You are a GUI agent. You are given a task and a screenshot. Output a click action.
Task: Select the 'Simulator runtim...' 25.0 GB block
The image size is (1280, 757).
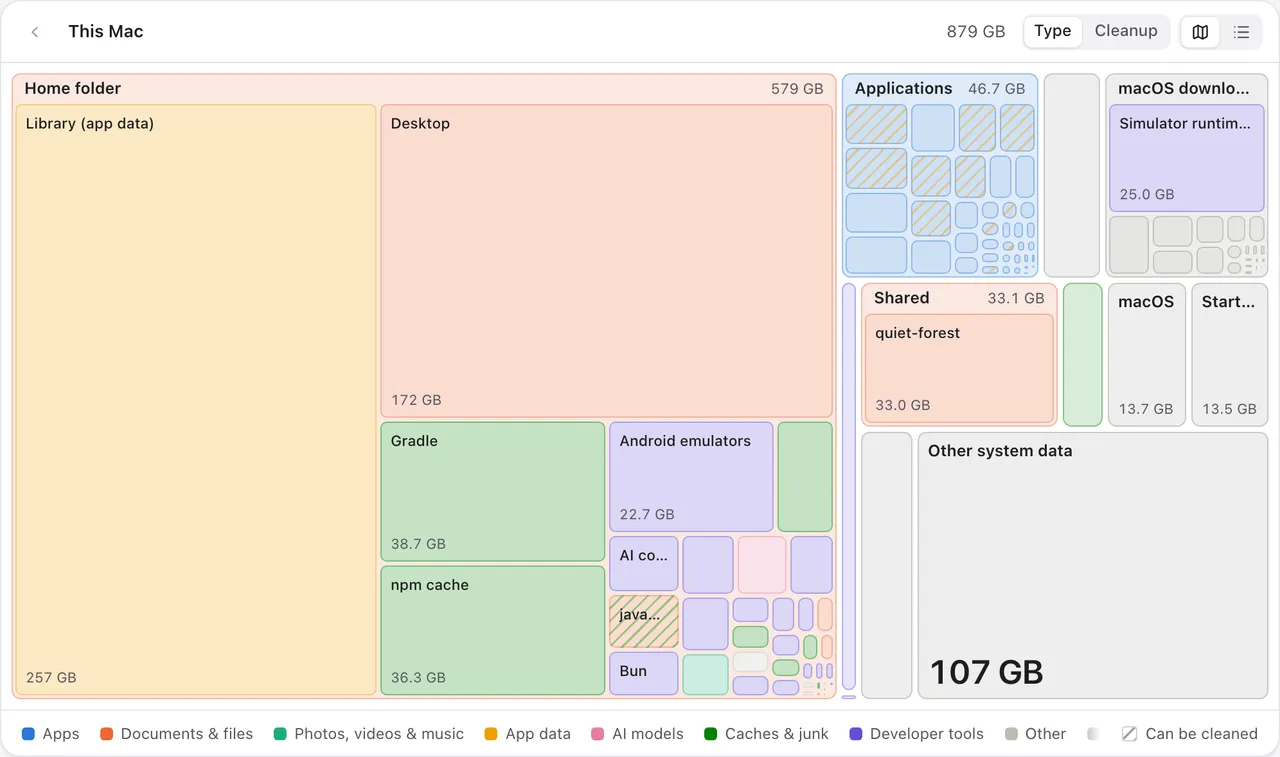click(x=1187, y=158)
